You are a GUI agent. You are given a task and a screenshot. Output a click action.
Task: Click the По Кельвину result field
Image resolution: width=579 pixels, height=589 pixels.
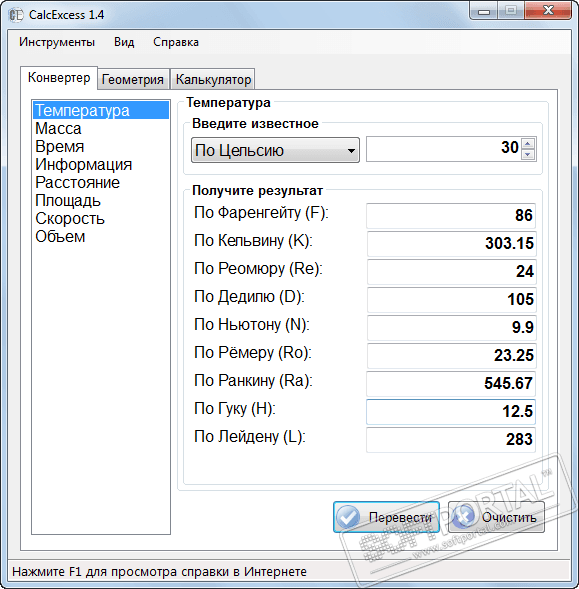coord(451,244)
